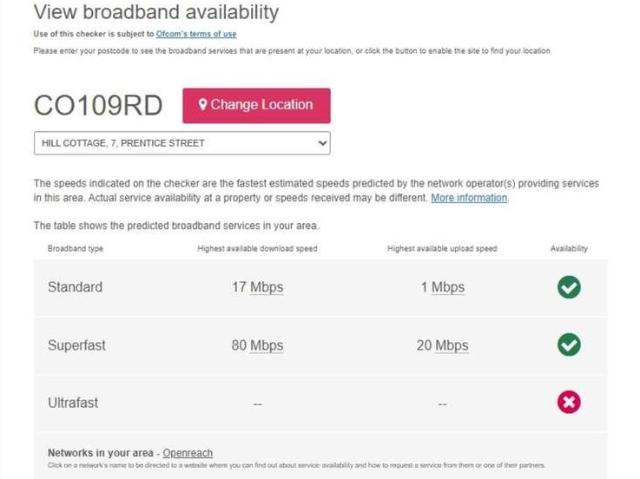Click the address selector chevron arrow
640x479 pixels.
321,143
